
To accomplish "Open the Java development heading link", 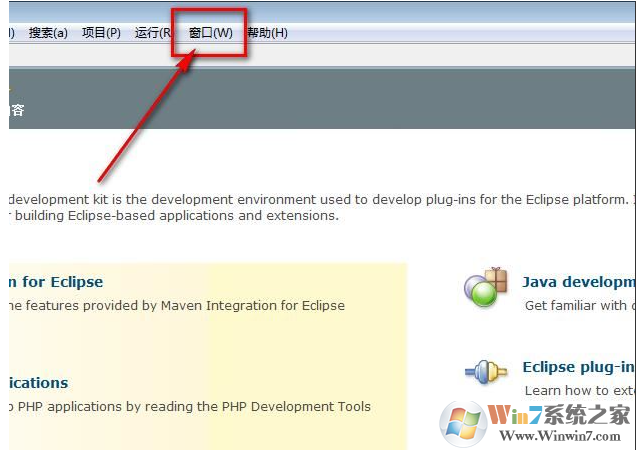I will click(578, 282).
